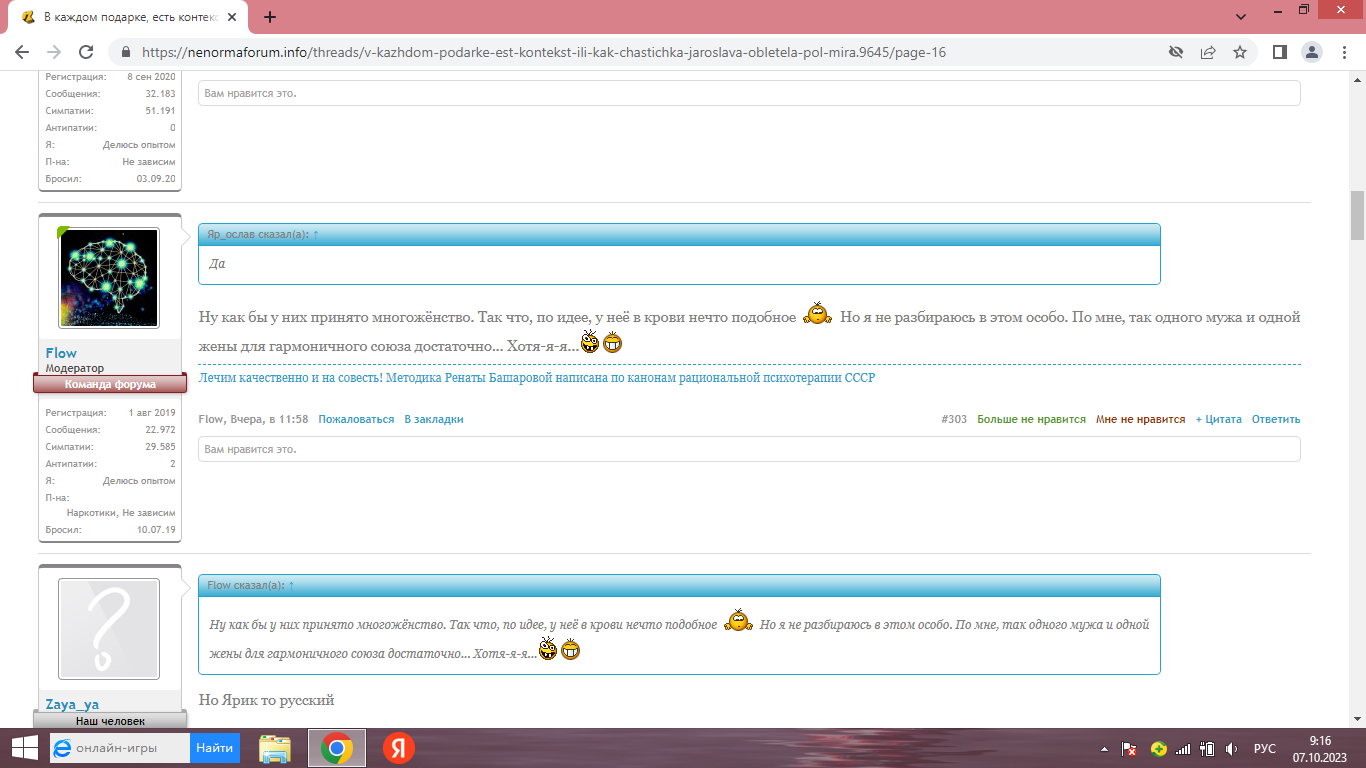The width and height of the screenshot is (1366, 768).
Task: Click the Windows Start button
Action: point(23,748)
